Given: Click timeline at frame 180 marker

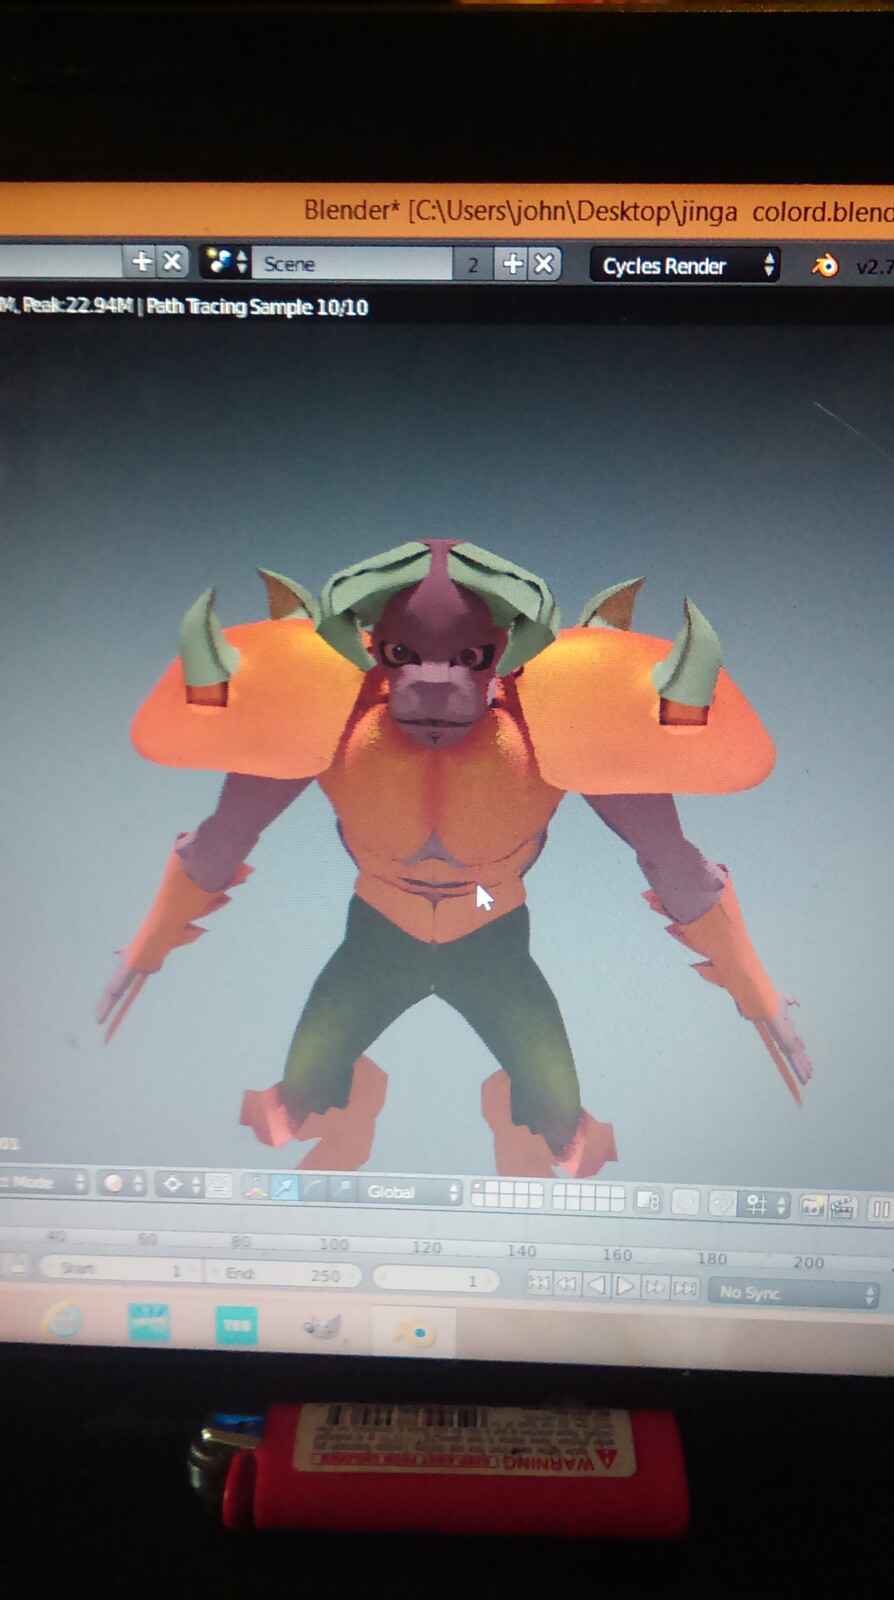Looking at the screenshot, I should click(712, 1258).
